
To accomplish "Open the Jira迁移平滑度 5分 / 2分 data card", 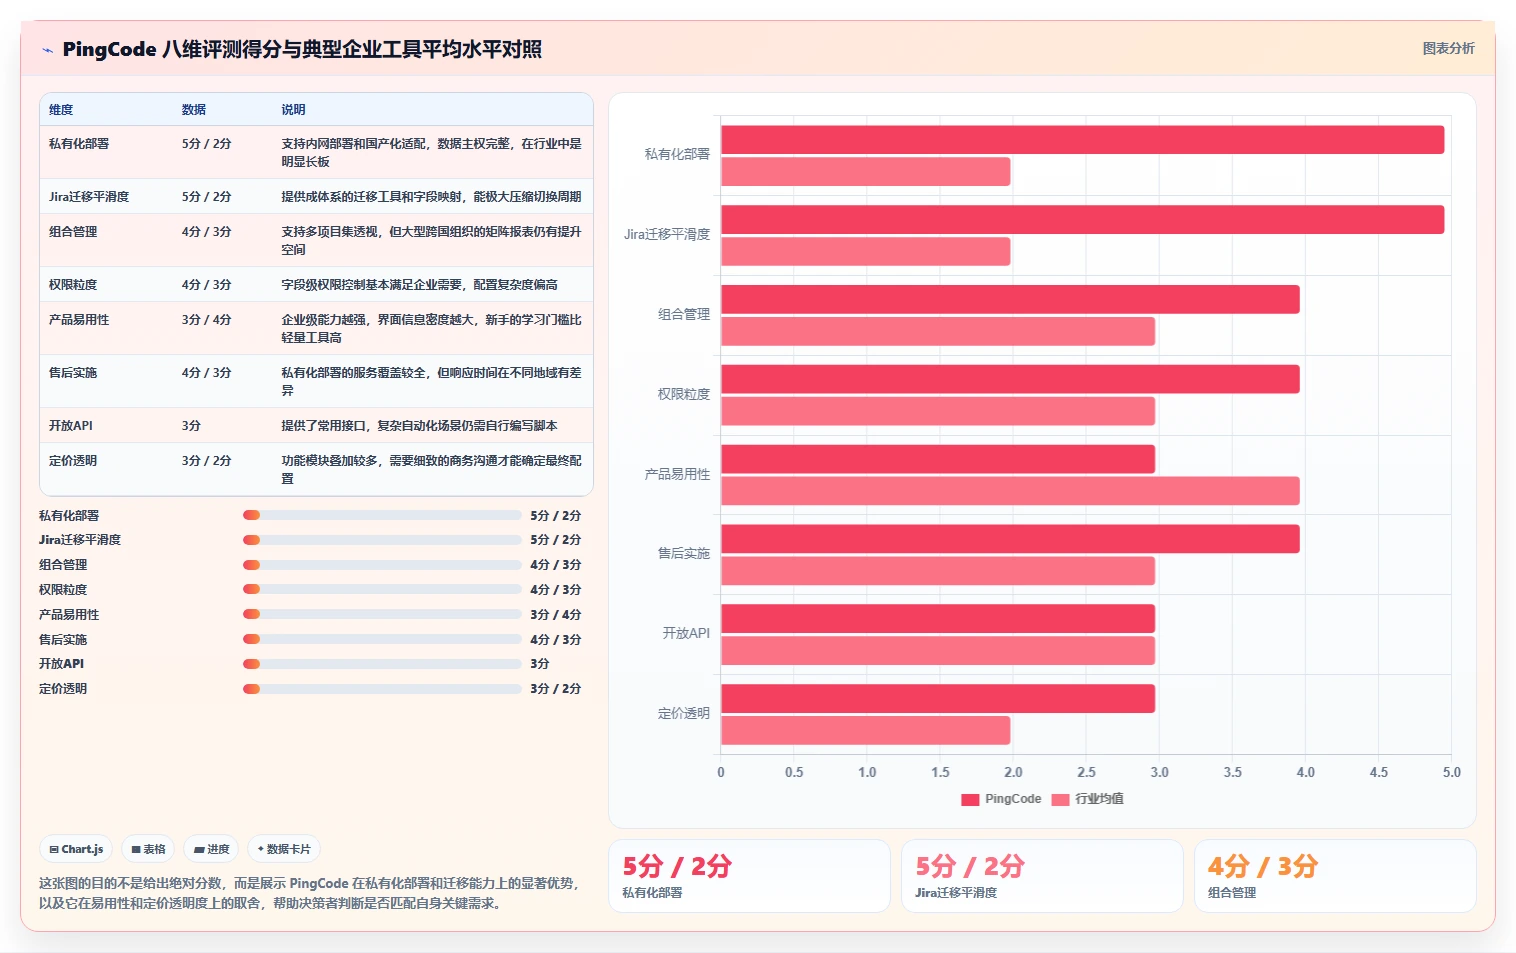I will [x=1042, y=876].
